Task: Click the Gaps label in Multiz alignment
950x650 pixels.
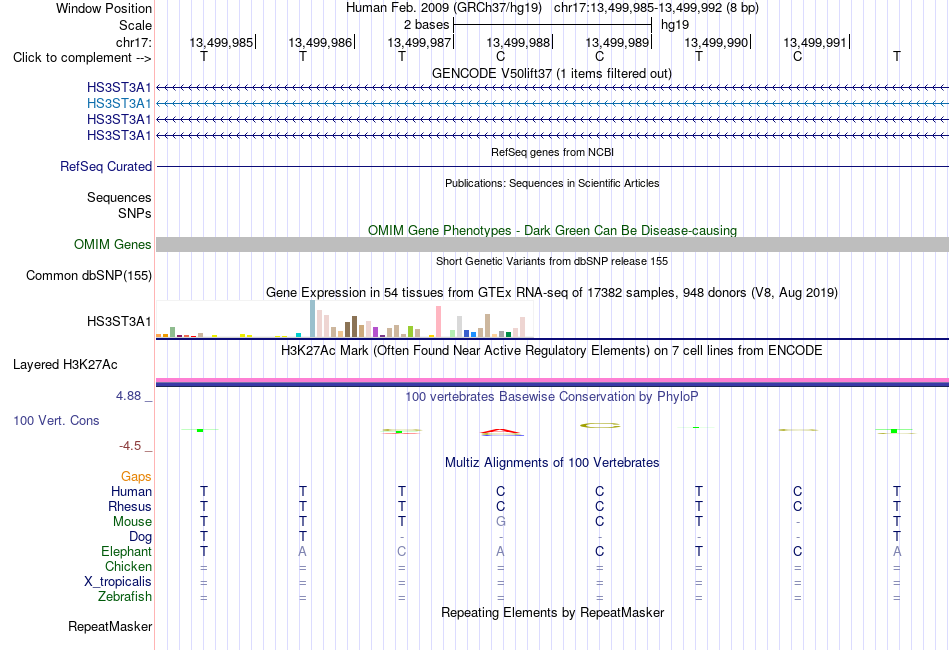Action: pyautogui.click(x=136, y=477)
